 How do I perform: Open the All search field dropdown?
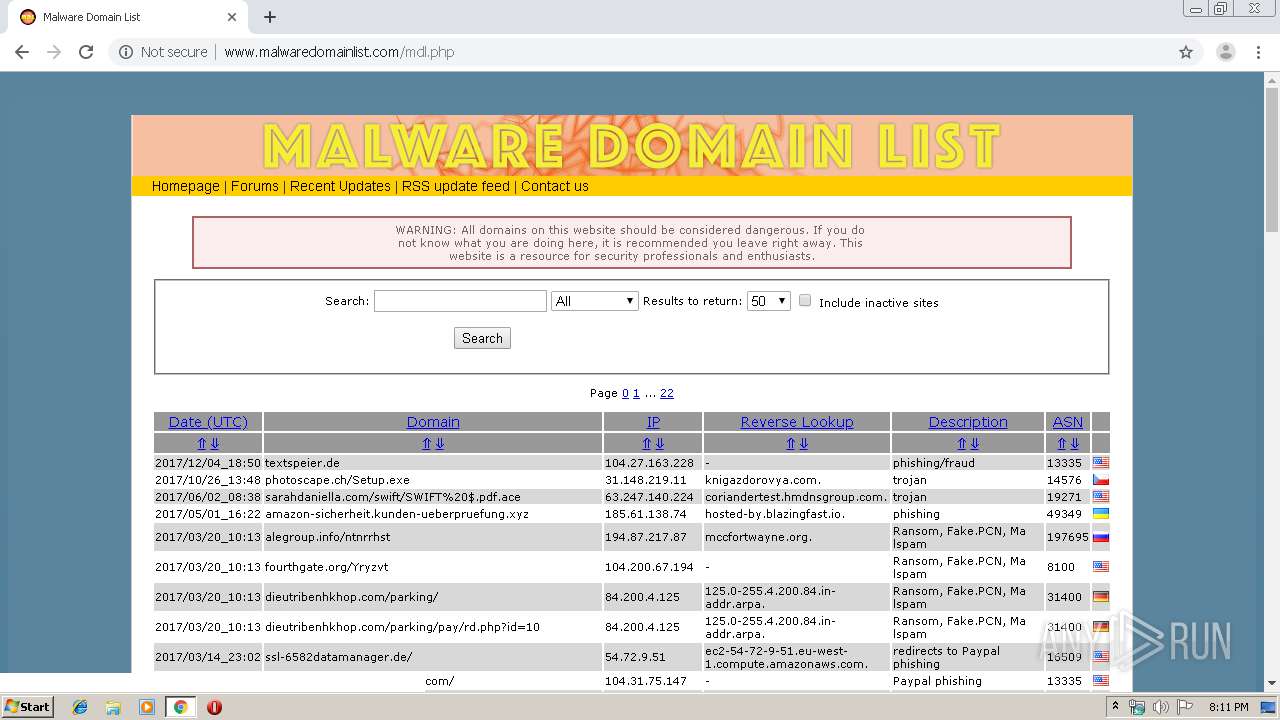(595, 301)
